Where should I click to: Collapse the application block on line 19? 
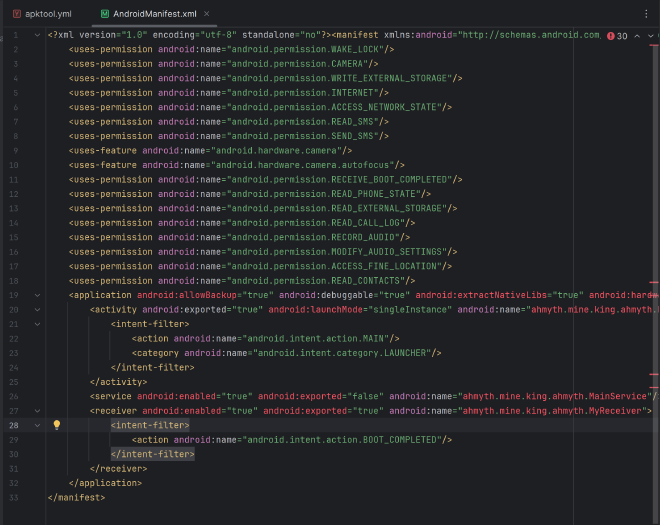37,295
